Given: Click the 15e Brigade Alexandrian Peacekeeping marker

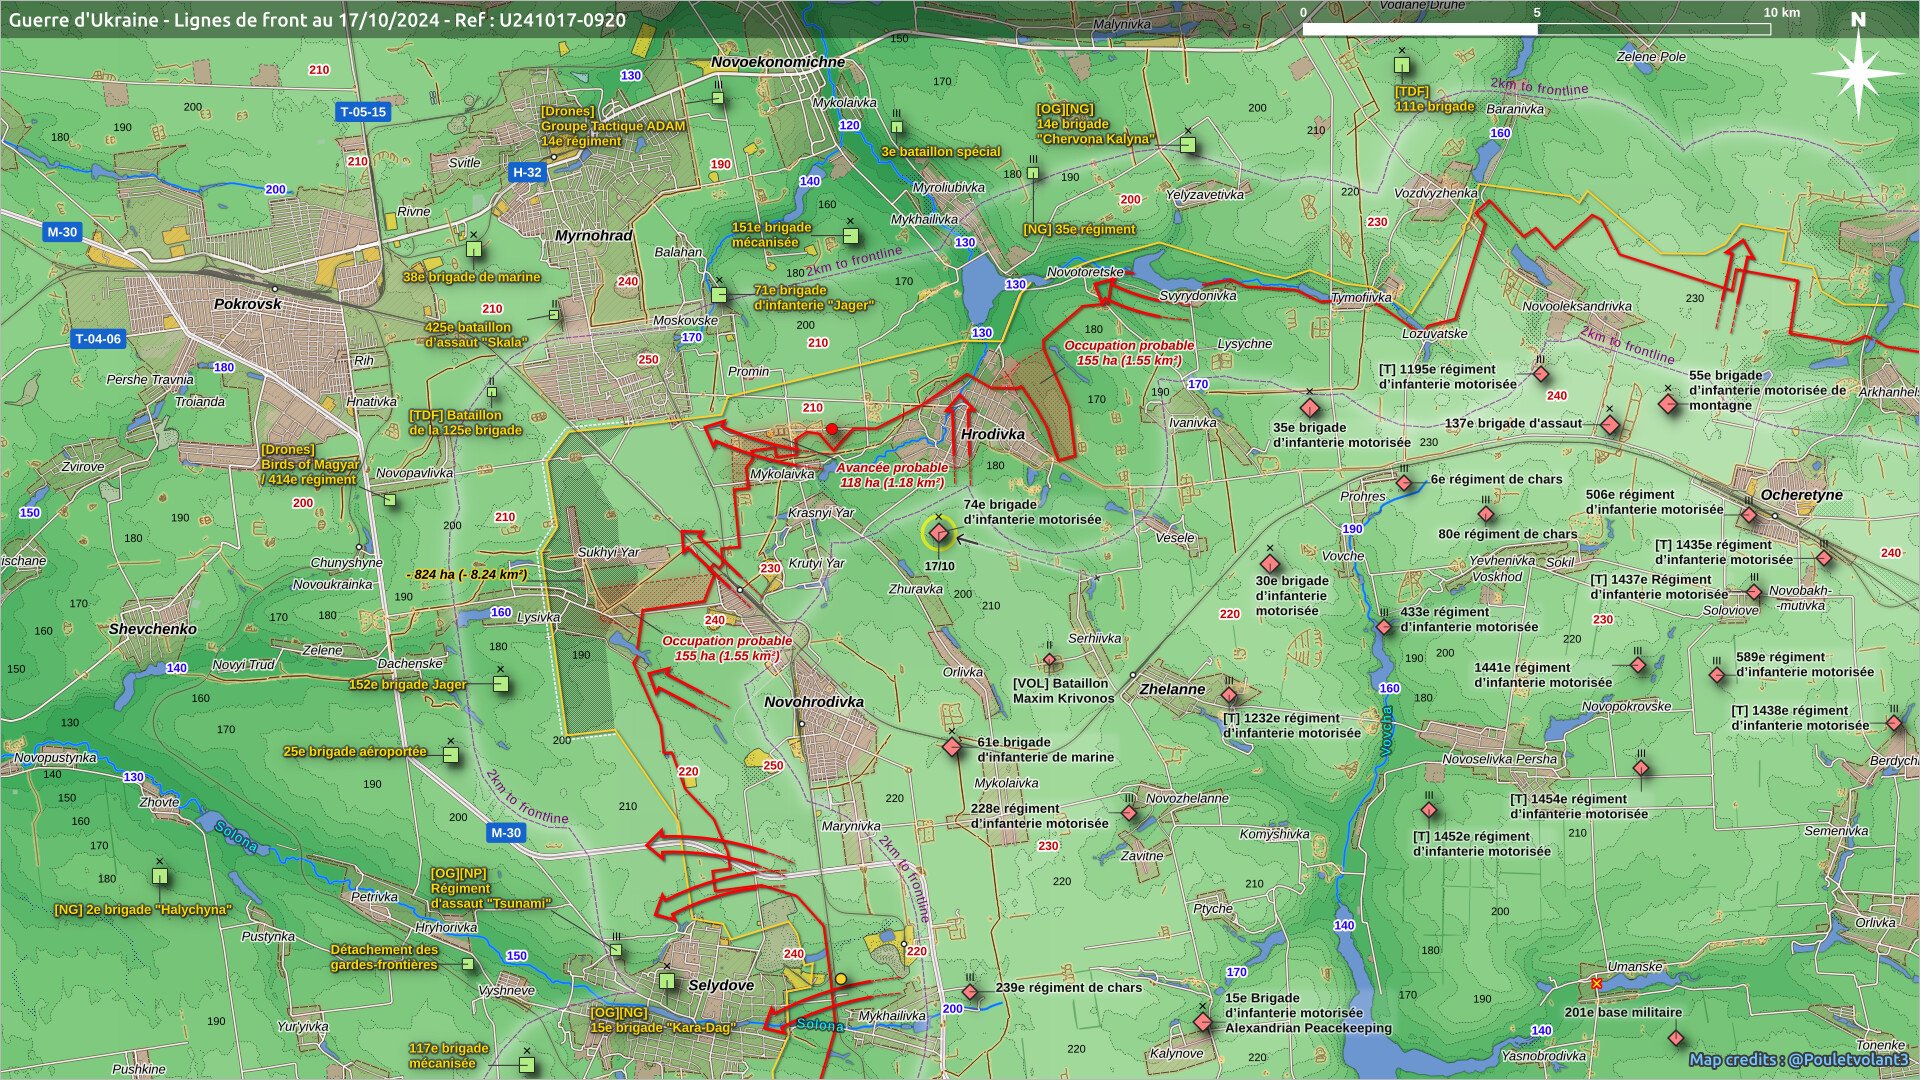Looking at the screenshot, I should 1203,1022.
